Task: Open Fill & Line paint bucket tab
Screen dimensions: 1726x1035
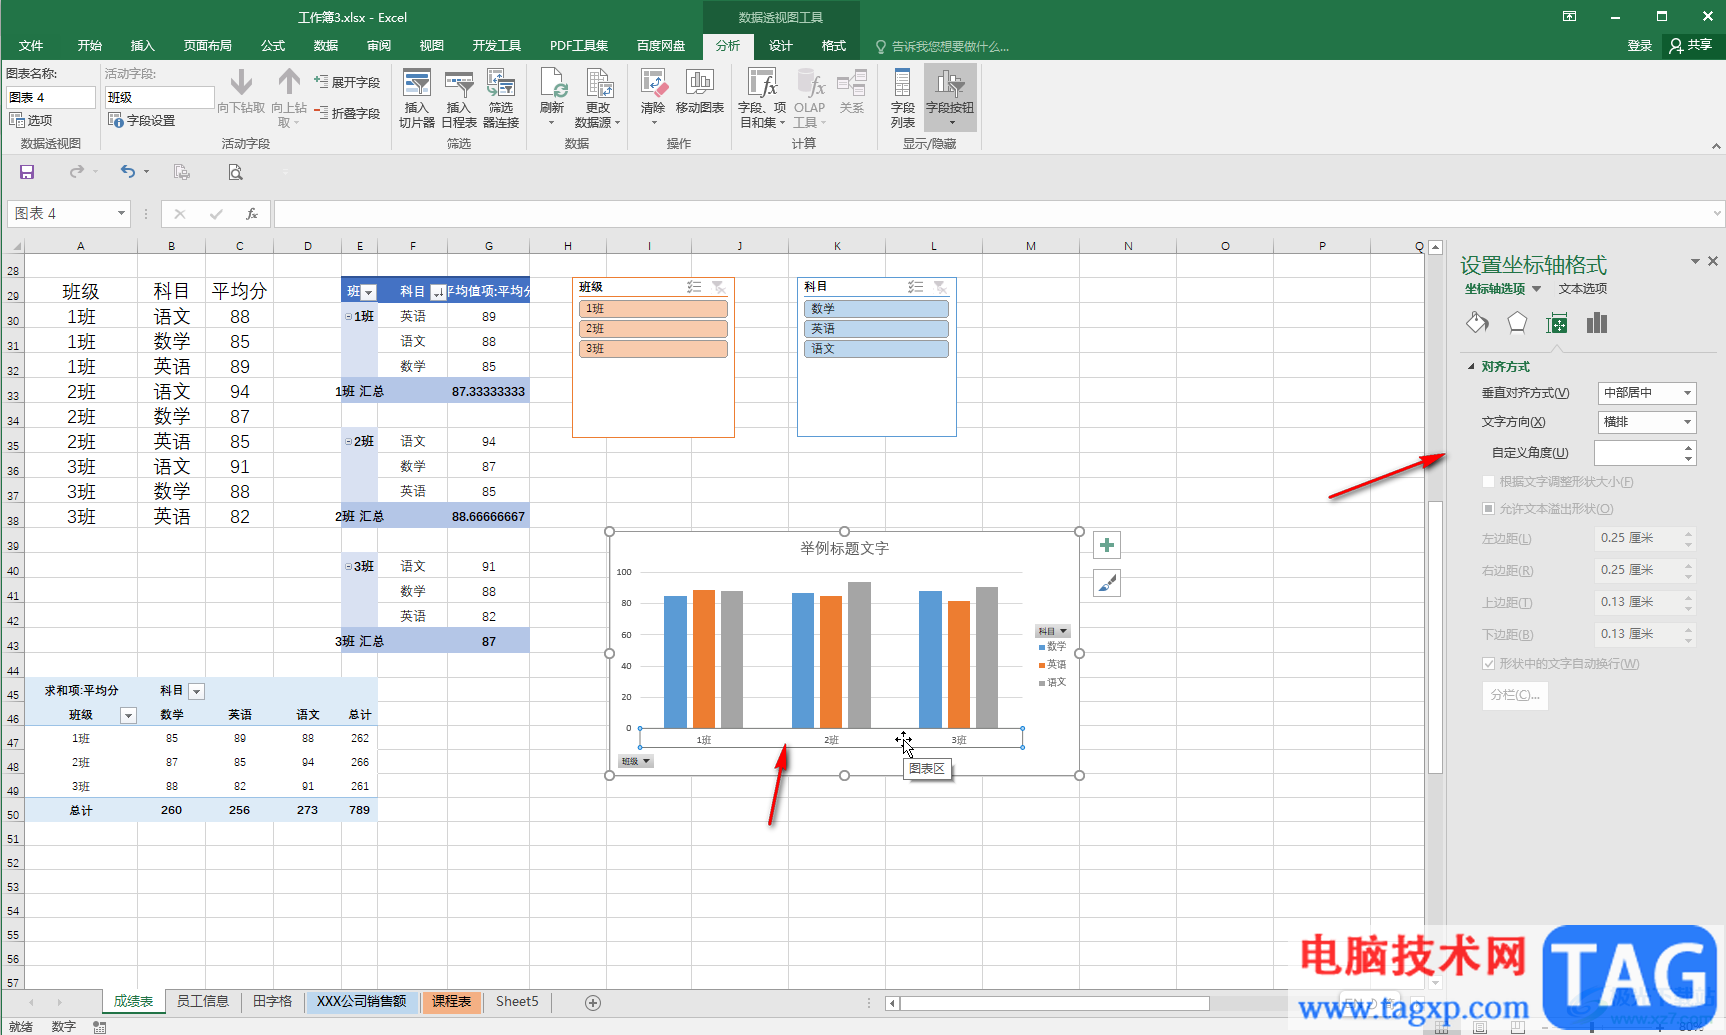Action: coord(1477,323)
